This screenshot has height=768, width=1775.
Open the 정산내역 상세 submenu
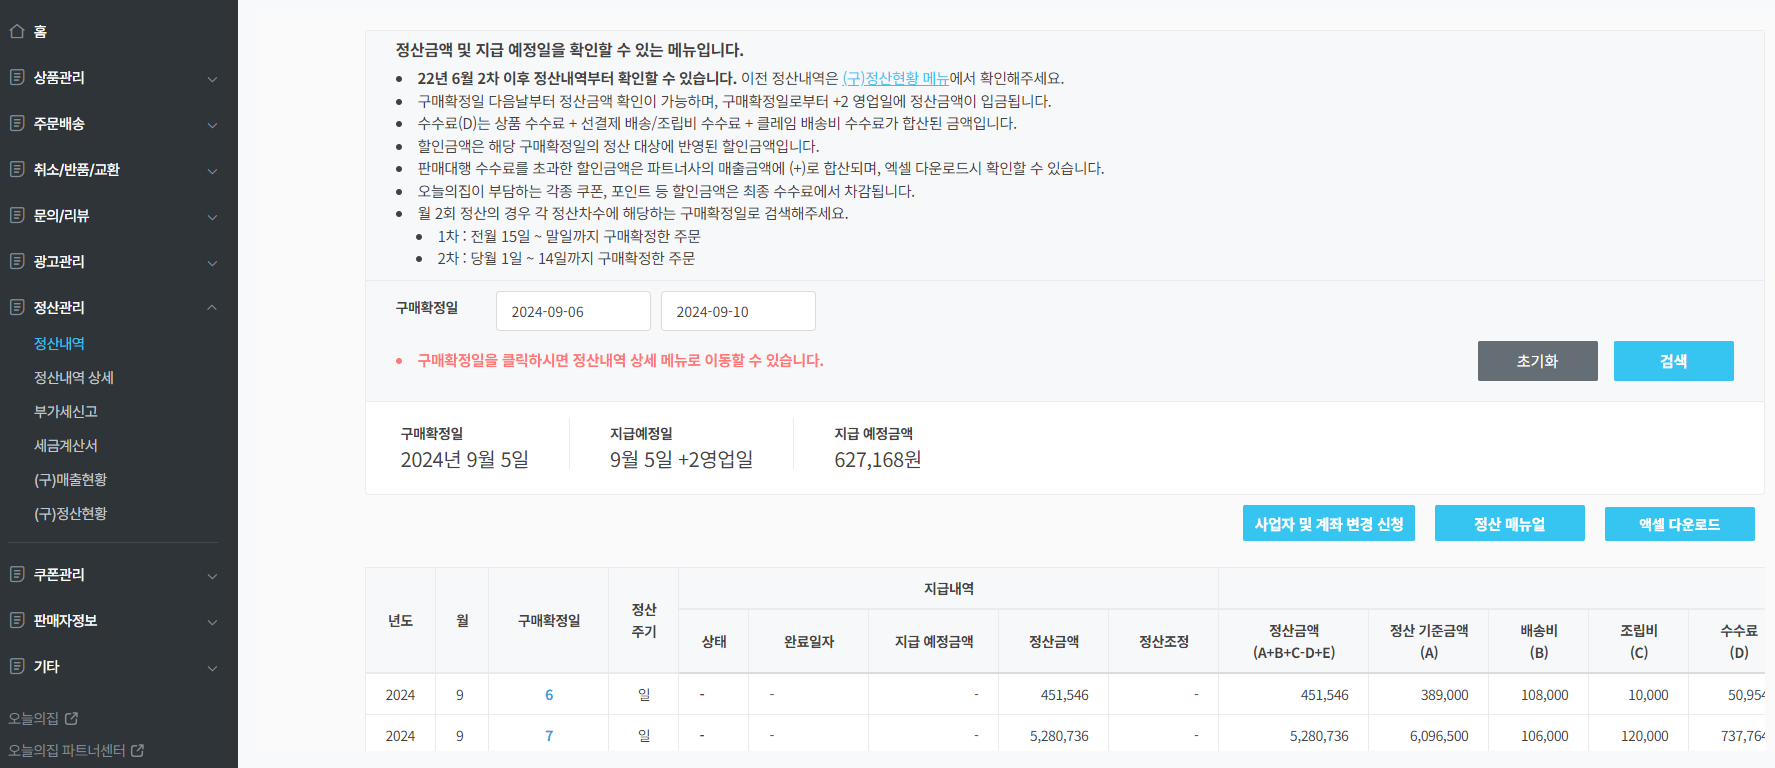(74, 377)
